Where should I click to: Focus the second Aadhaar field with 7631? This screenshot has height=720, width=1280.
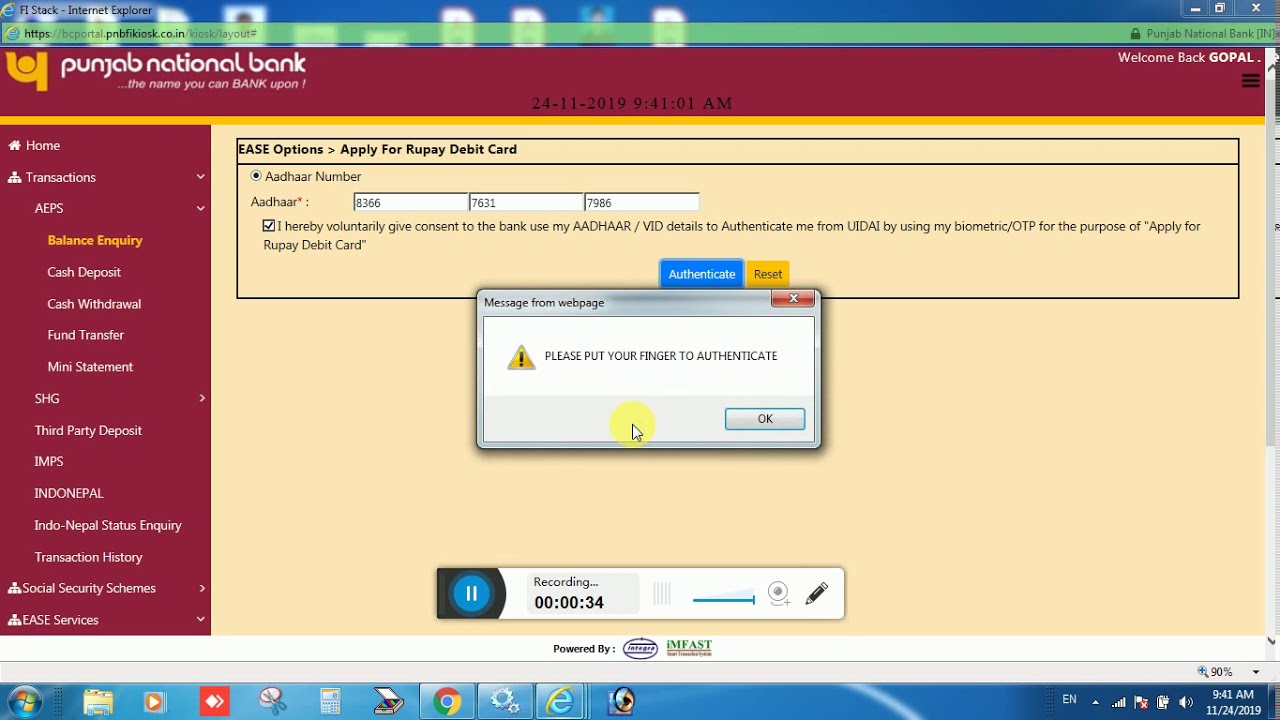(x=525, y=203)
